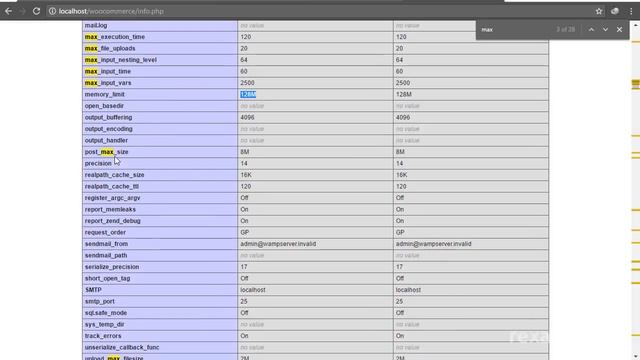640x360 pixels.
Task: Click the serialize_precision directive
Action: point(112,267)
